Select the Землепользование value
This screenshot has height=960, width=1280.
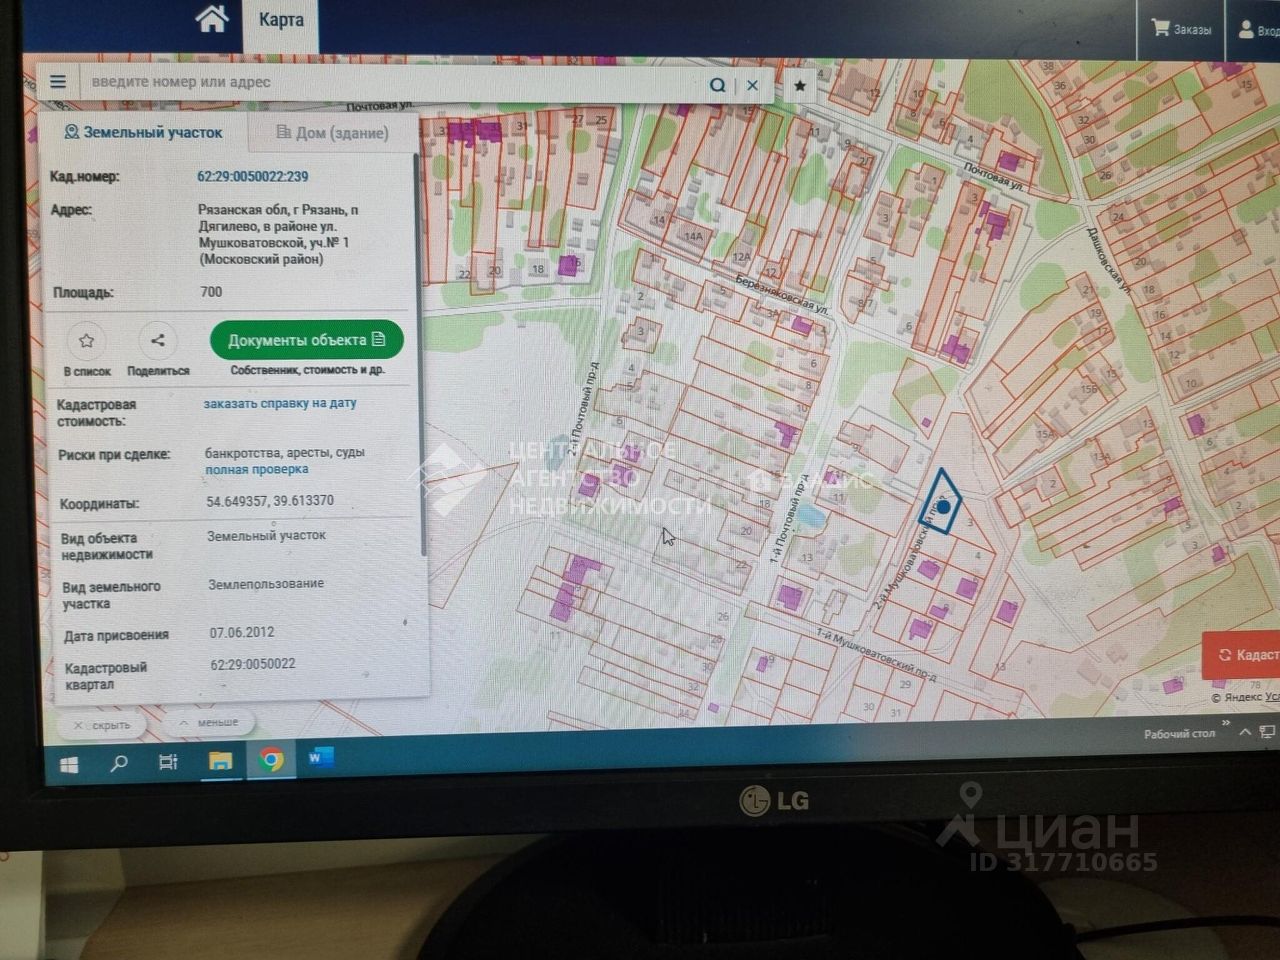(x=266, y=584)
